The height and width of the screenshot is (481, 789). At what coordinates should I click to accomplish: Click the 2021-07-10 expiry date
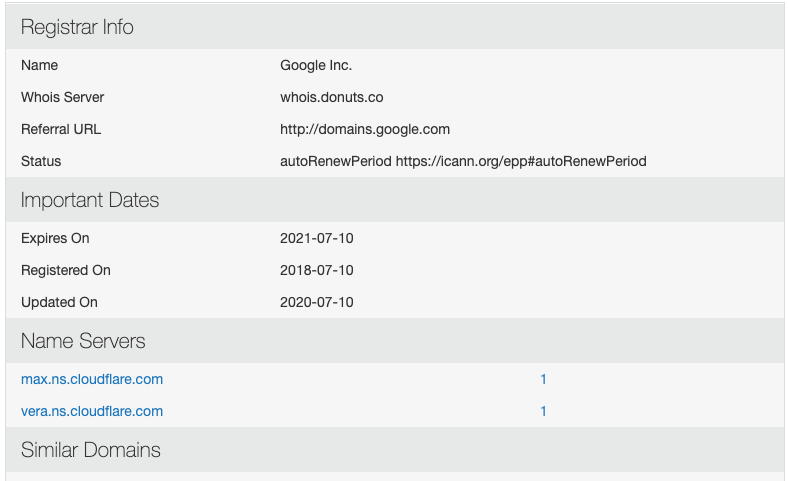coord(317,238)
